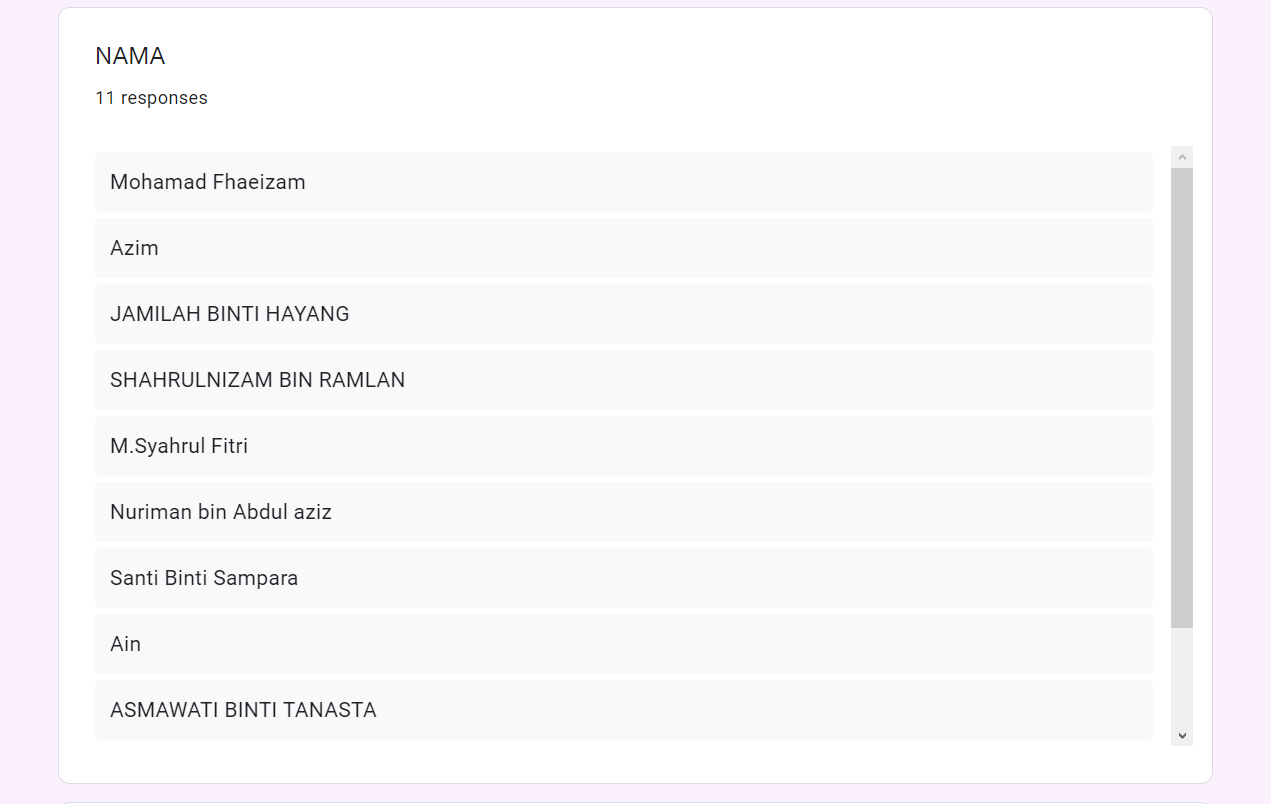
Task: Click the 11 responses count text
Action: pyautogui.click(x=151, y=98)
